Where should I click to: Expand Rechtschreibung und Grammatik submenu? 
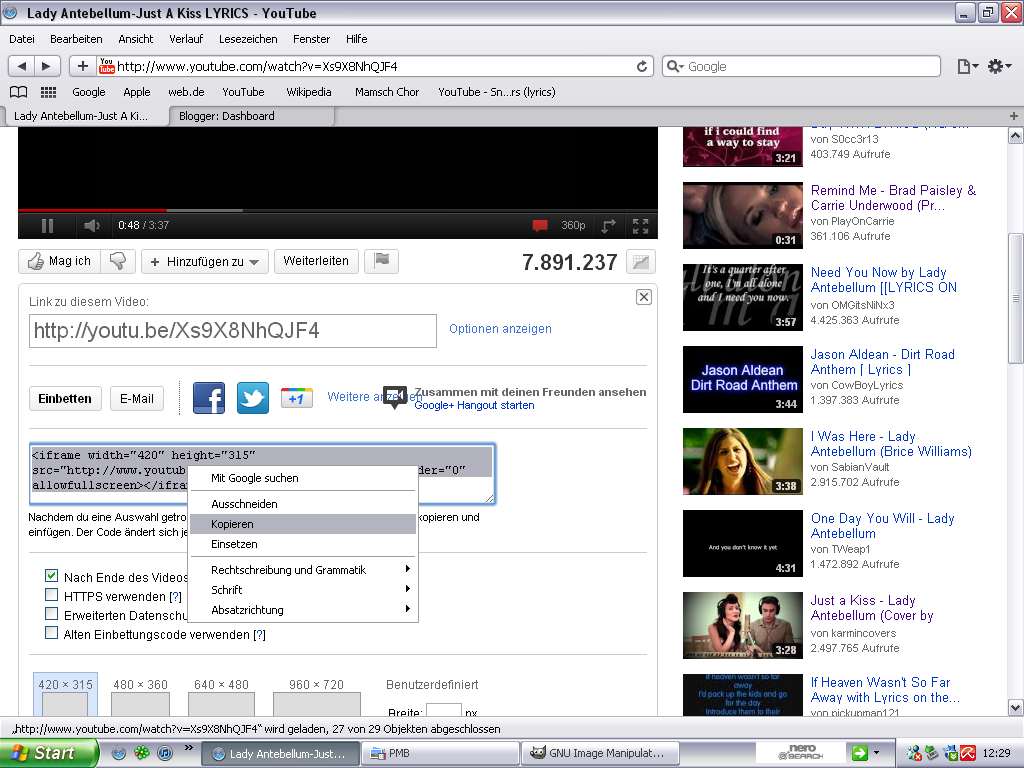303,570
